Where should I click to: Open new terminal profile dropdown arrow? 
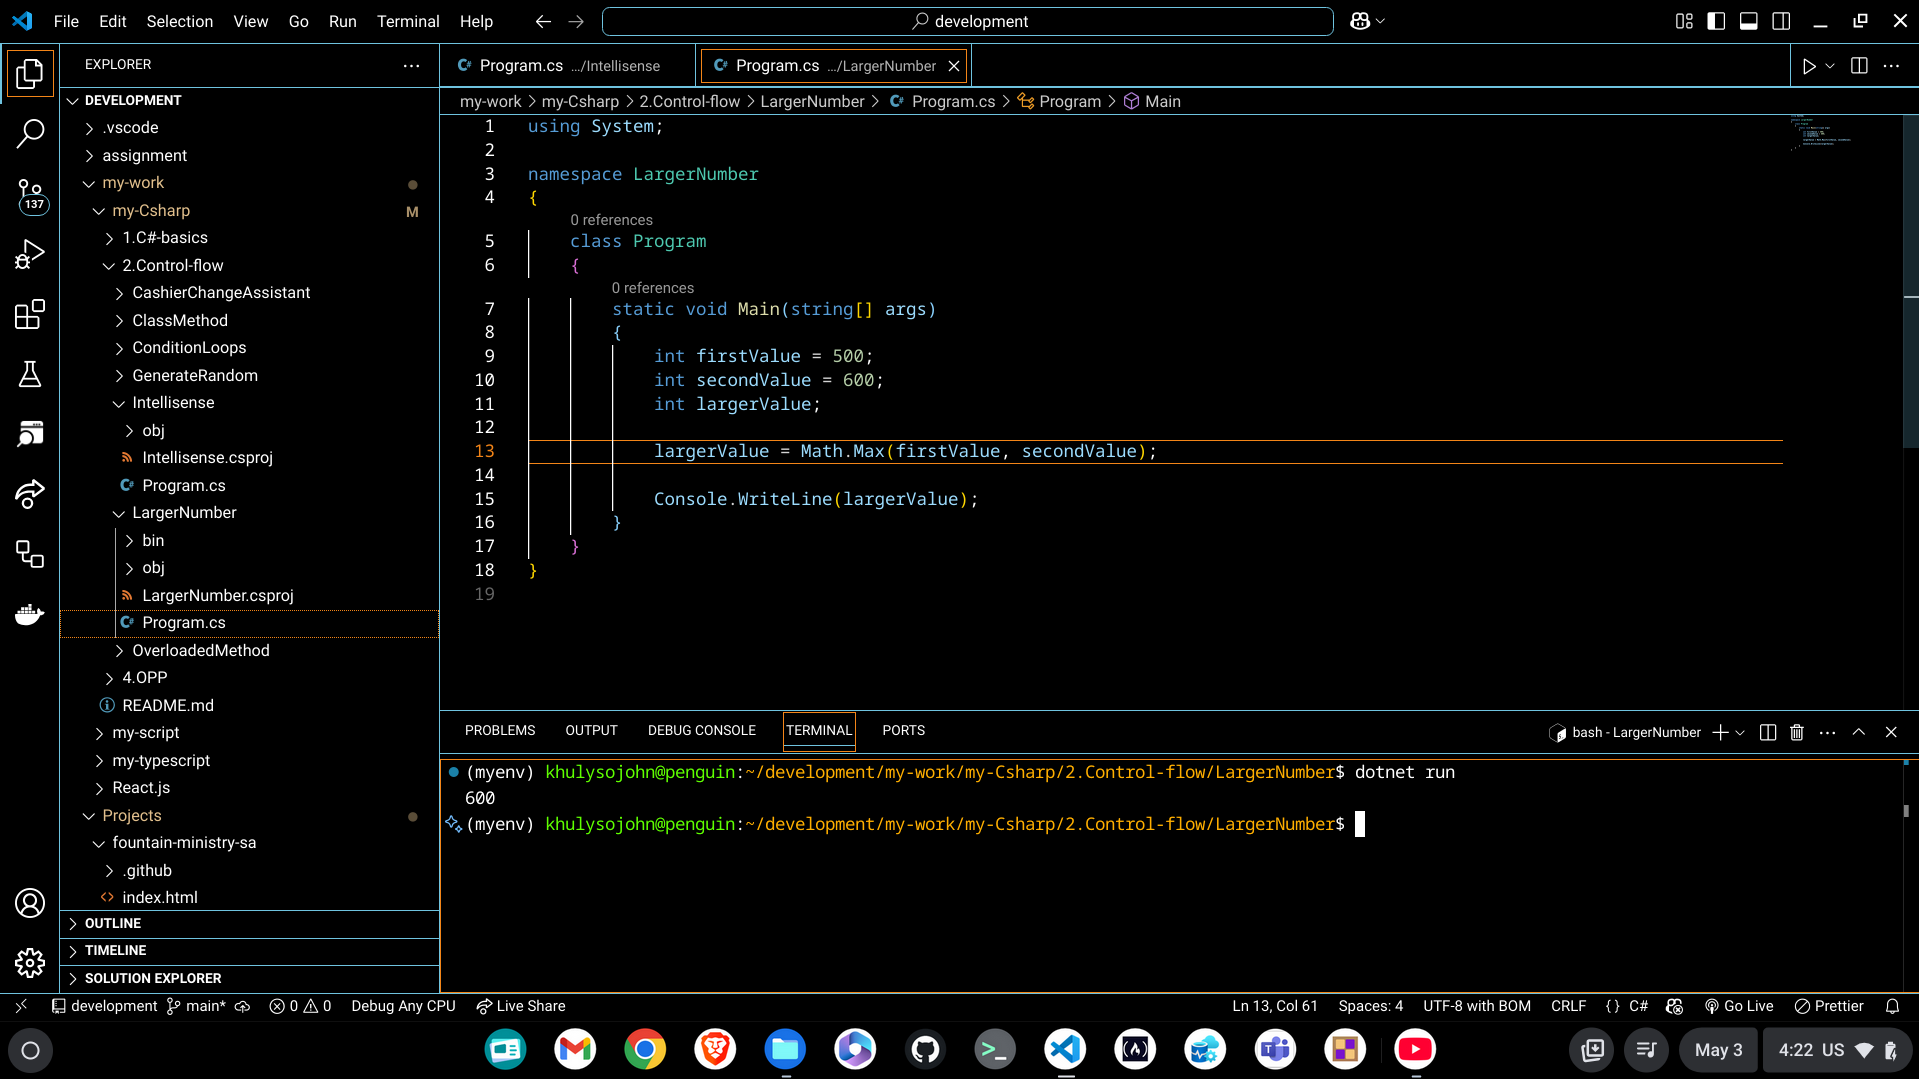click(x=1740, y=733)
